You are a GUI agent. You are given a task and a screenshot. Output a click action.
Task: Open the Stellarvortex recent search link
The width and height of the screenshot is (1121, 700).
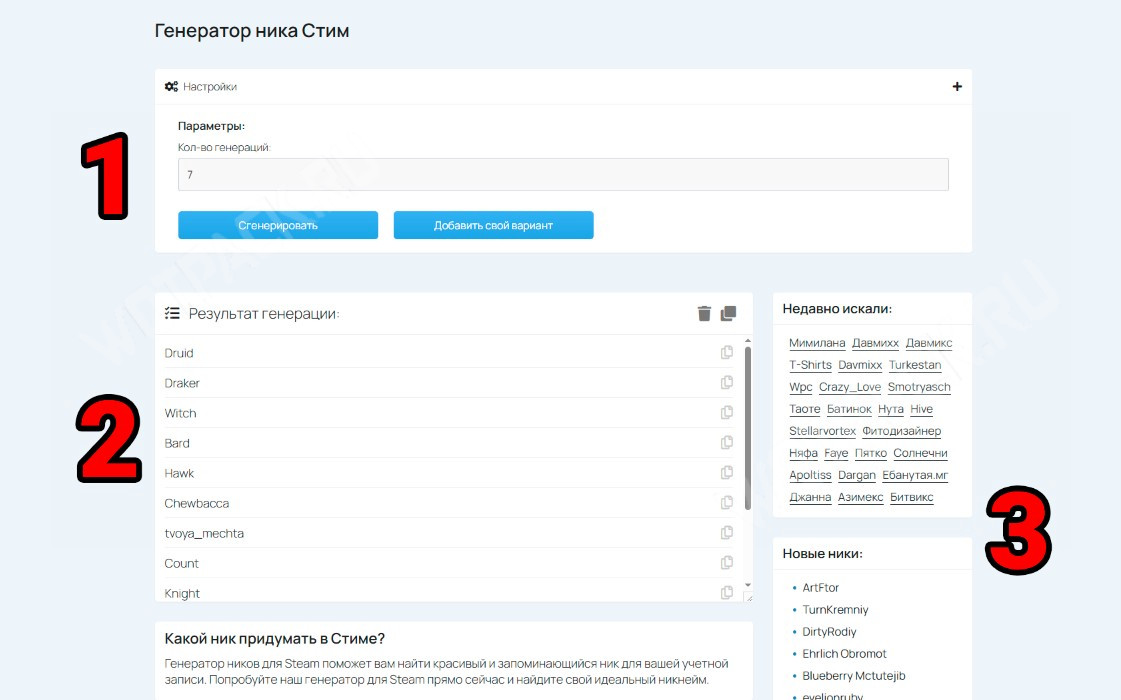(822, 431)
